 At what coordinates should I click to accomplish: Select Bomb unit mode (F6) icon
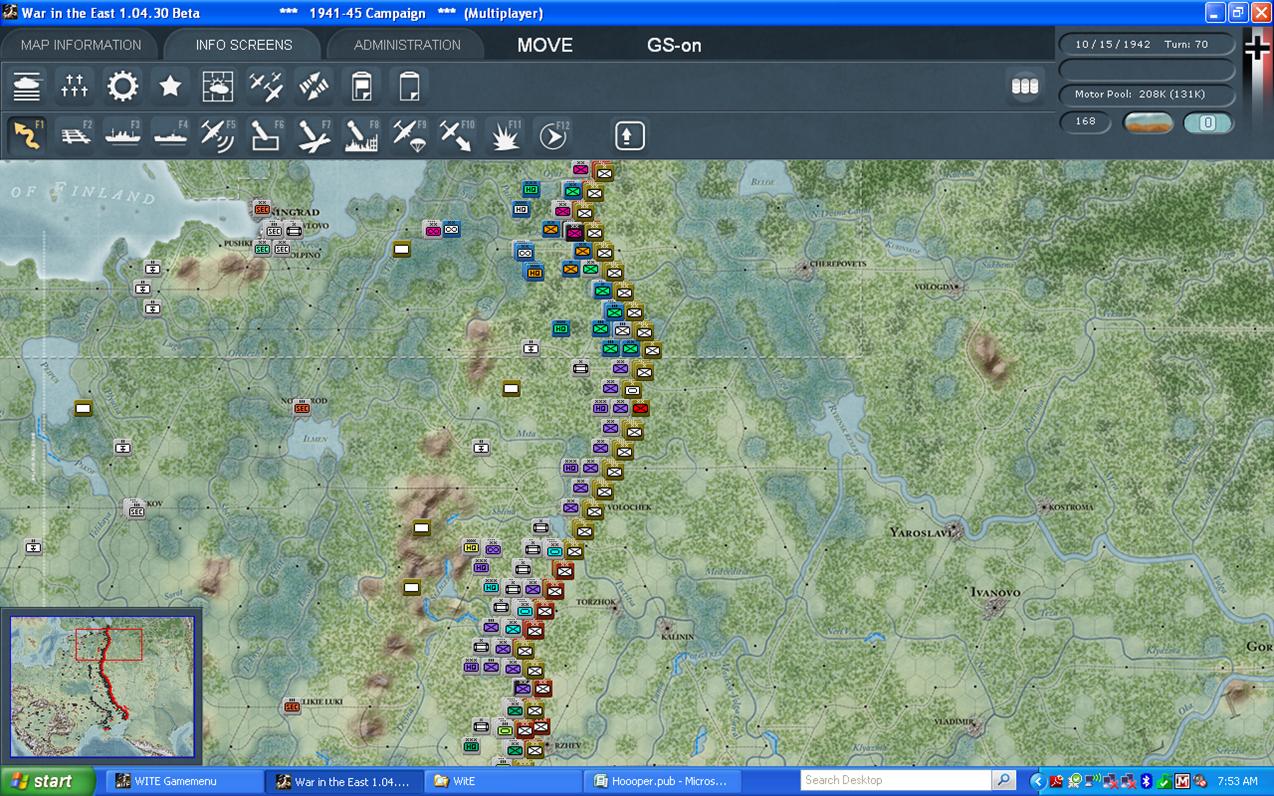pos(266,135)
